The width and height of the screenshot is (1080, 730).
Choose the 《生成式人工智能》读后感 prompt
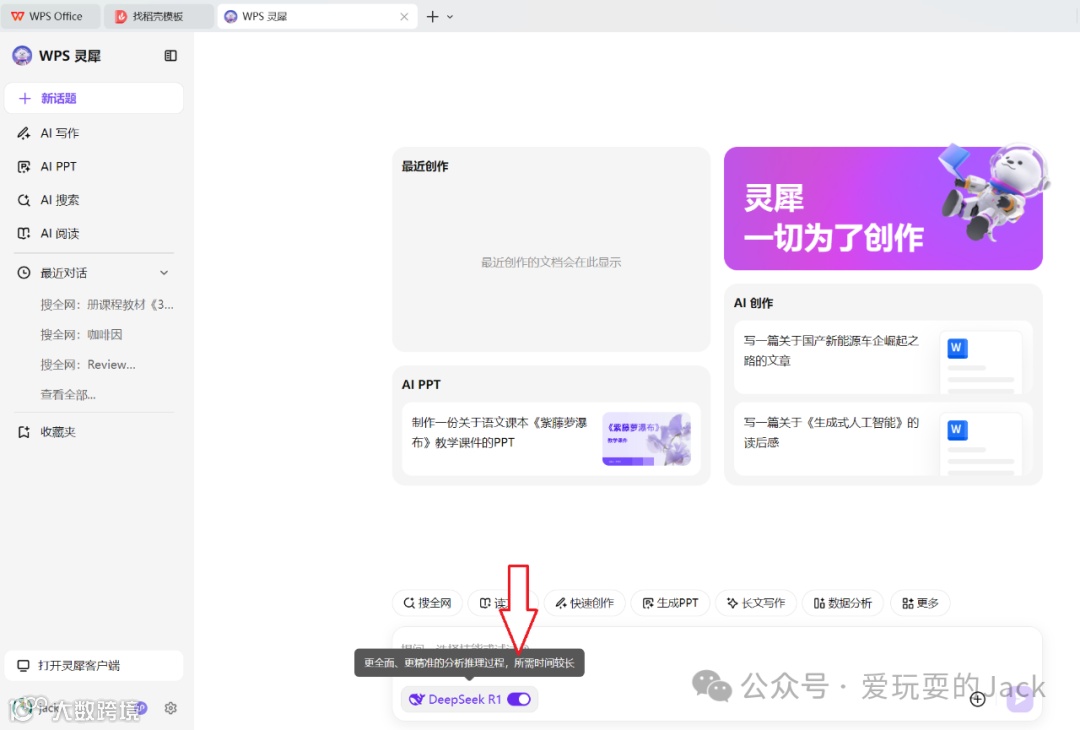[x=883, y=439]
